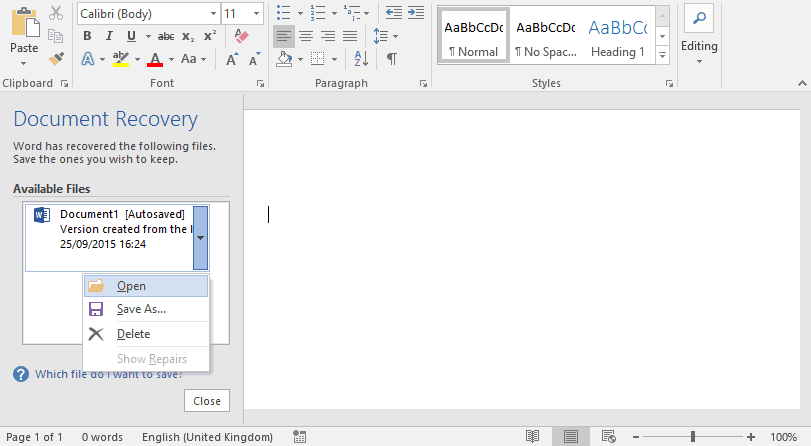Close the Document Recovery pane
The image size is (811, 446).
[207, 401]
